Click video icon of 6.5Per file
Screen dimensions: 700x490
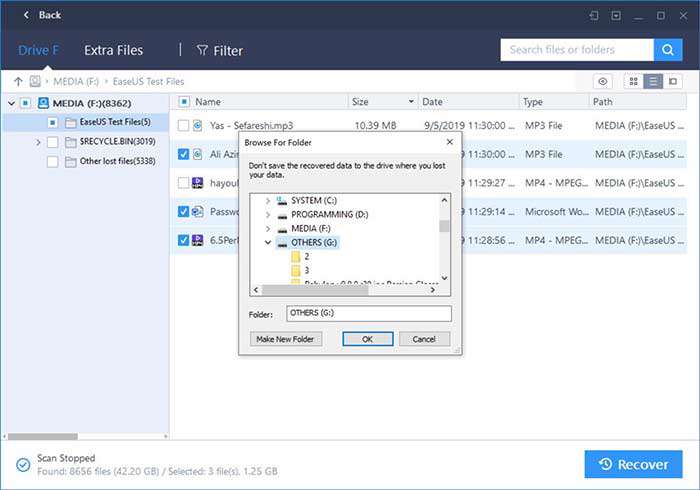(197, 240)
